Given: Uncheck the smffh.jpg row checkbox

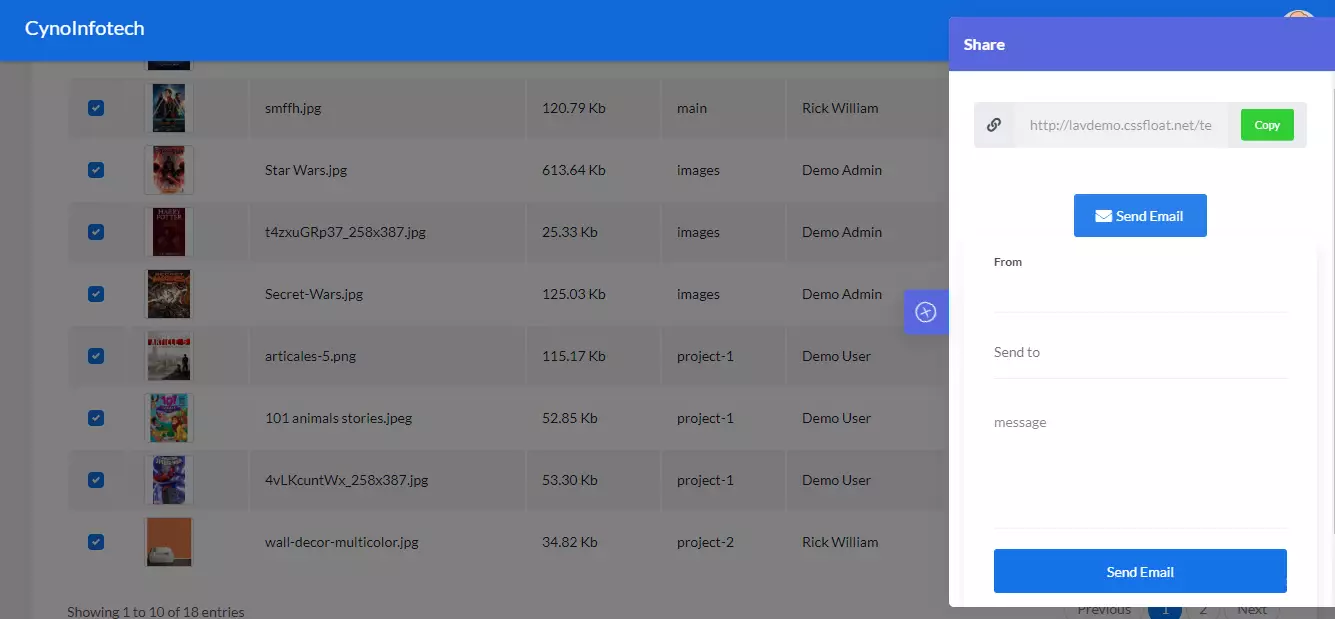Looking at the screenshot, I should pos(96,108).
